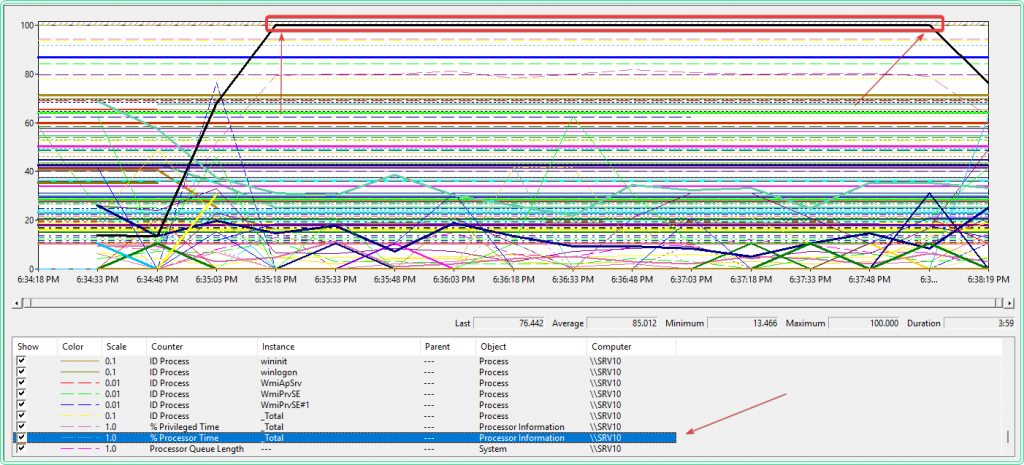
Task: Click the right arrow of the time range scrollbar
Action: [1008, 303]
